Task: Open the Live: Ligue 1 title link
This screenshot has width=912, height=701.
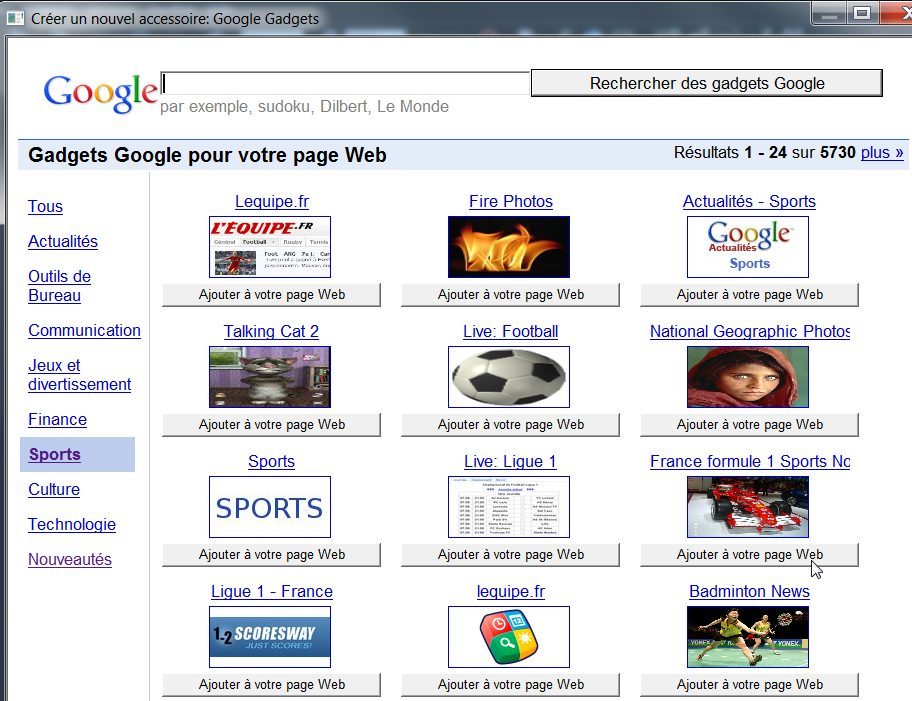Action: pos(510,461)
